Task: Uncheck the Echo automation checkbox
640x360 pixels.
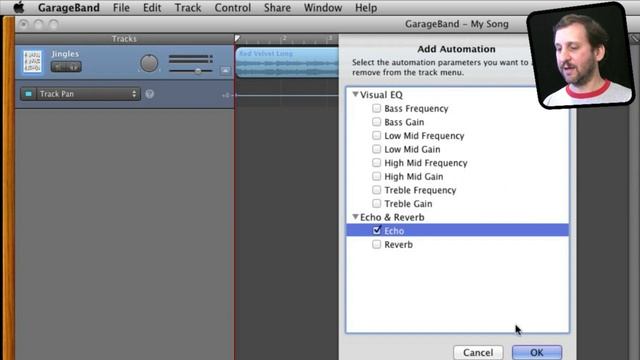Action: (x=377, y=230)
